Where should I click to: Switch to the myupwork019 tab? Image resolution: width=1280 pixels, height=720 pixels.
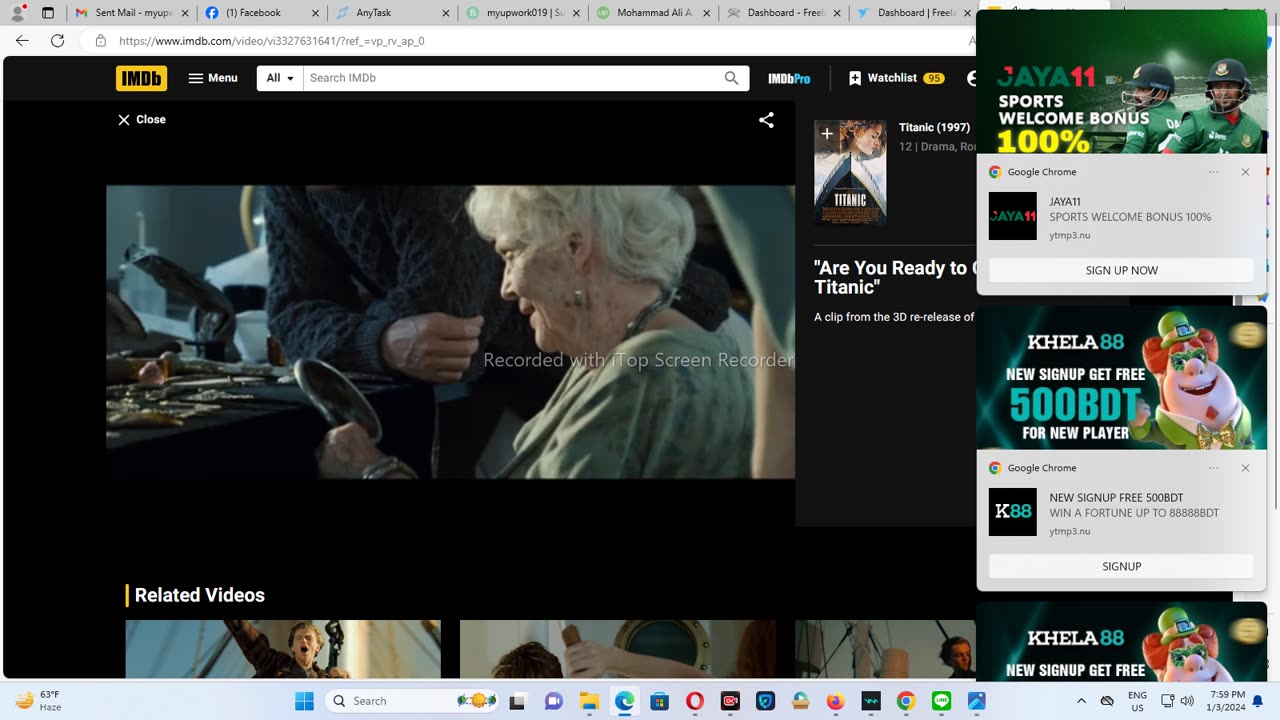click(522, 13)
